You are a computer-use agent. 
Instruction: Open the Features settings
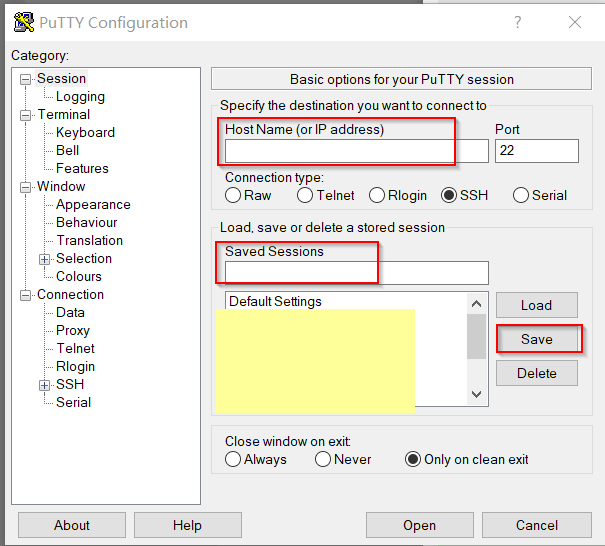pyautogui.click(x=82, y=168)
